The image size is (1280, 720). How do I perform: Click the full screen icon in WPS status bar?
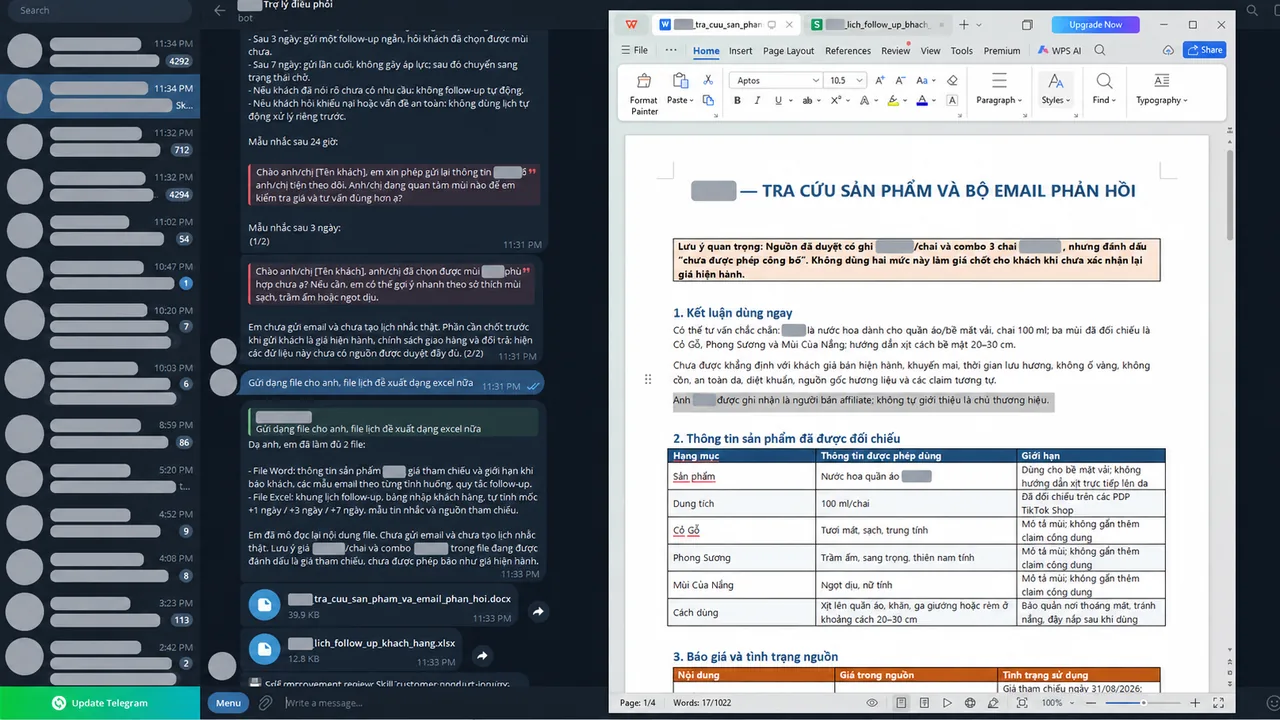[1218, 703]
